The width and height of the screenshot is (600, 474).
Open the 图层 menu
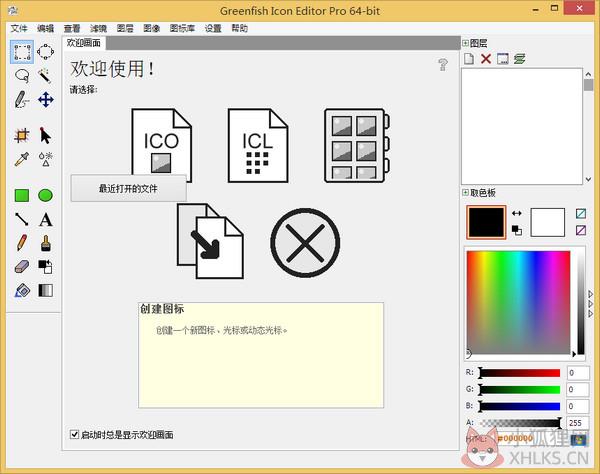pyautogui.click(x=125, y=28)
